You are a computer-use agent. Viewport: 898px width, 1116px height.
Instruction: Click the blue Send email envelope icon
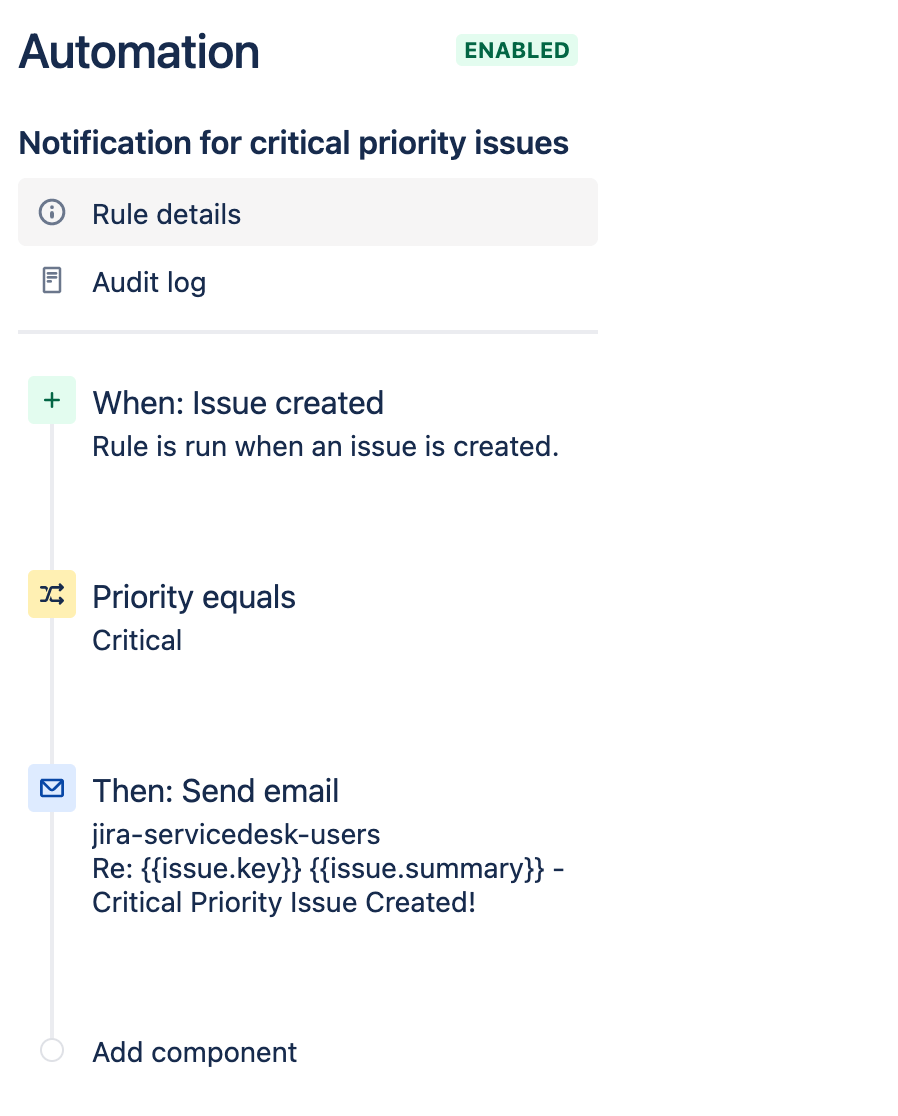coord(51,788)
